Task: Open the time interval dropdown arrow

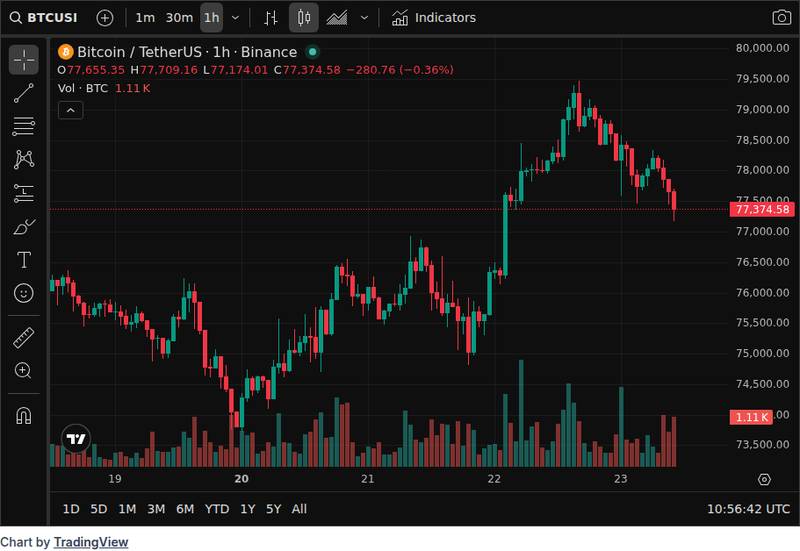Action: (x=235, y=18)
